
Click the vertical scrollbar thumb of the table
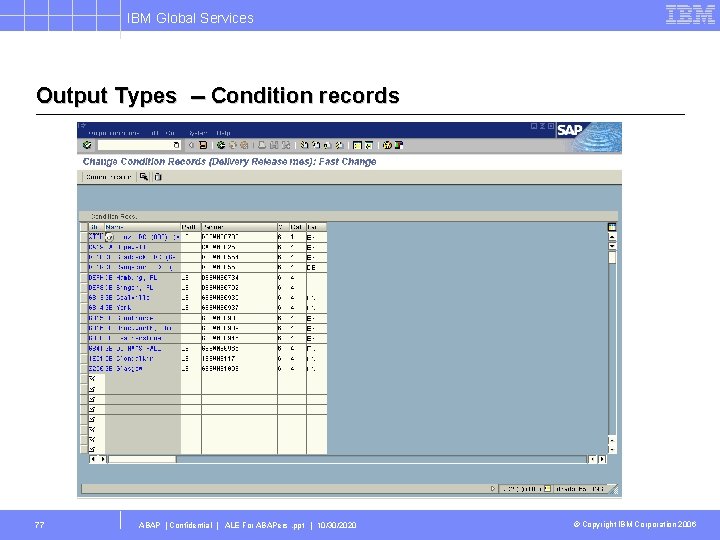click(612, 257)
